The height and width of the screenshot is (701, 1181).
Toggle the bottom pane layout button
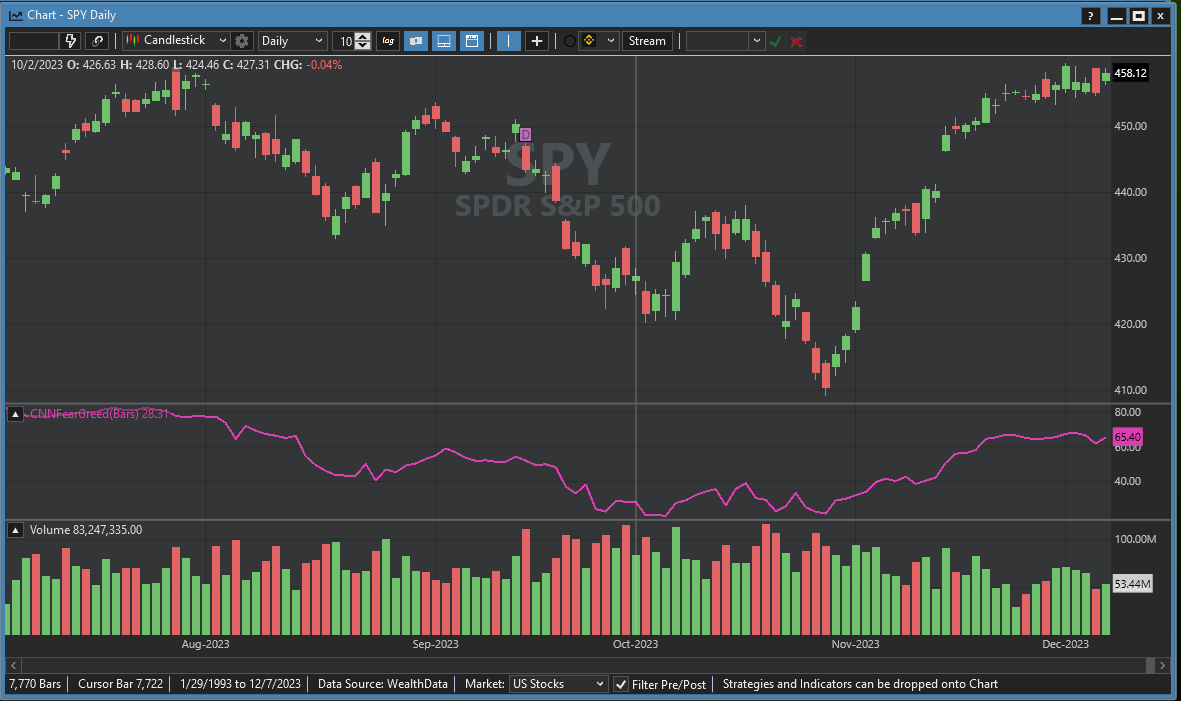click(x=444, y=41)
